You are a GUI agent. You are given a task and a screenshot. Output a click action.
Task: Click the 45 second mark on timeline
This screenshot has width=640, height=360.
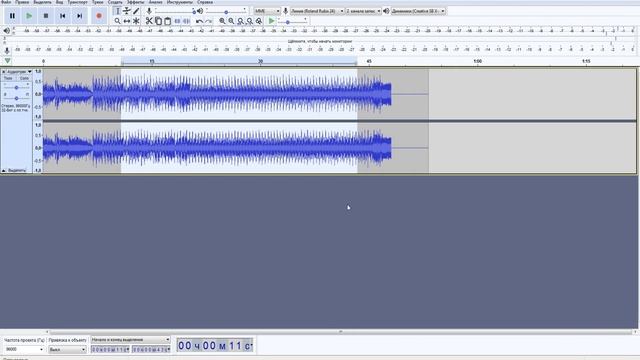point(369,61)
